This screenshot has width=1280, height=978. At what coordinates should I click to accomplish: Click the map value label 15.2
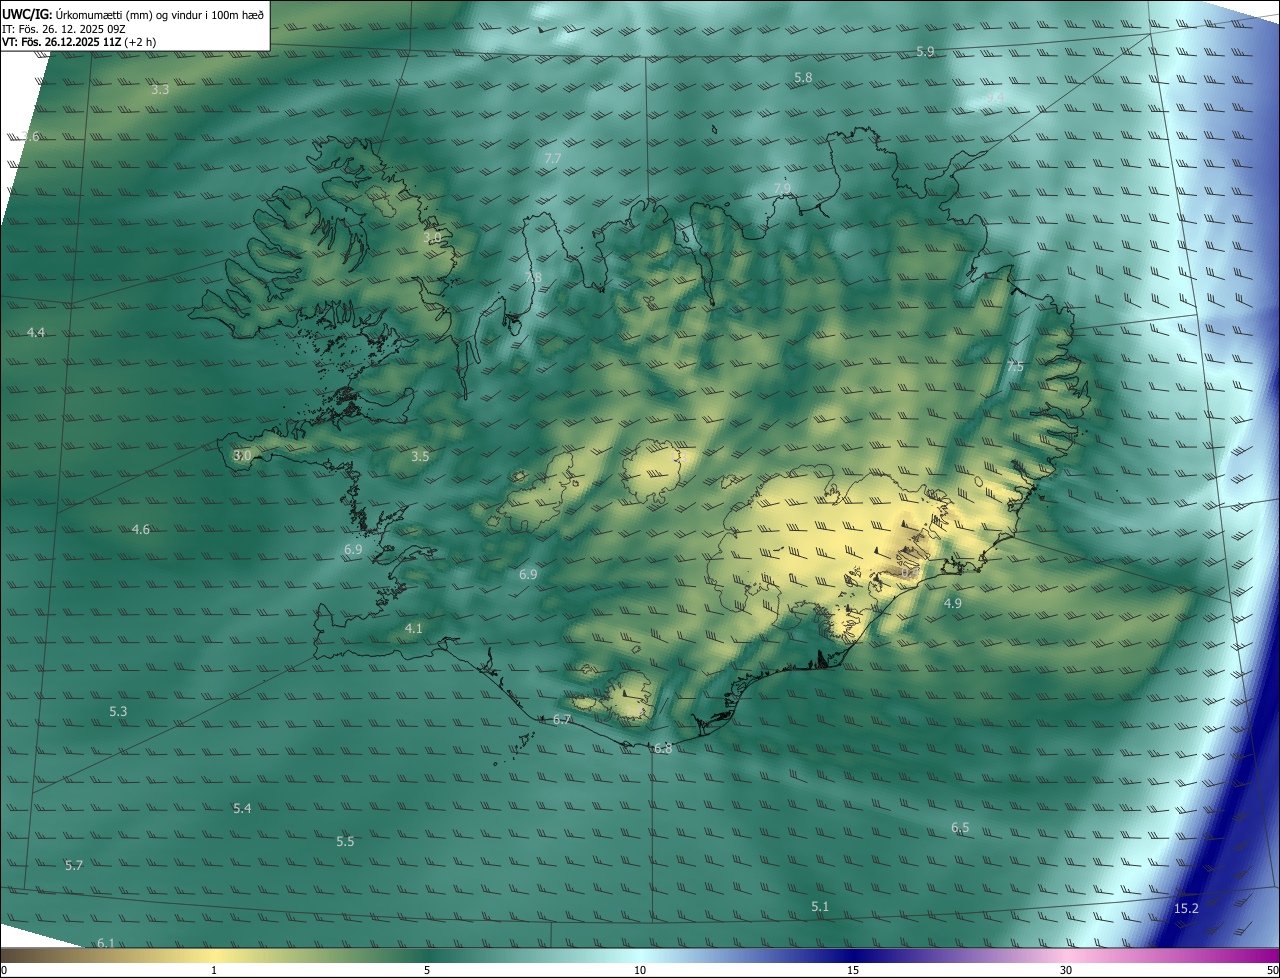tap(1186, 909)
